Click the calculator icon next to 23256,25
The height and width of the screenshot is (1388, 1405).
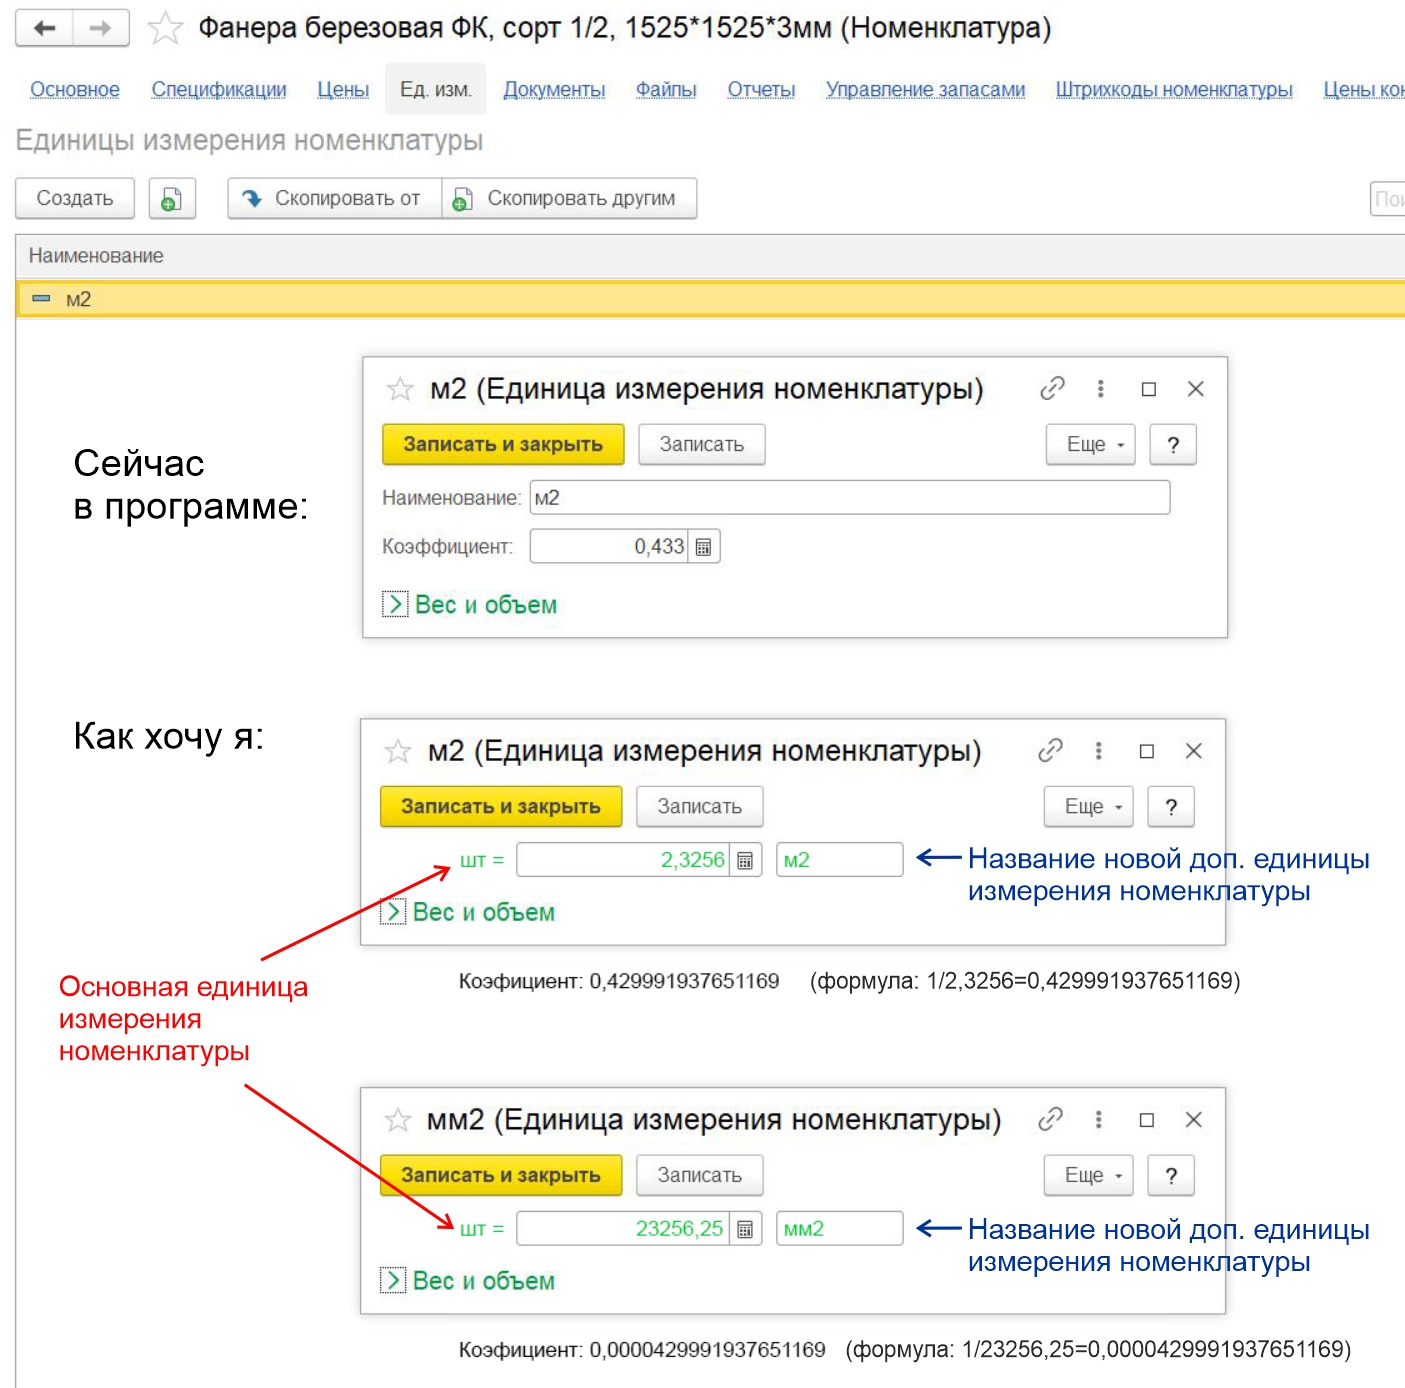(x=745, y=1229)
